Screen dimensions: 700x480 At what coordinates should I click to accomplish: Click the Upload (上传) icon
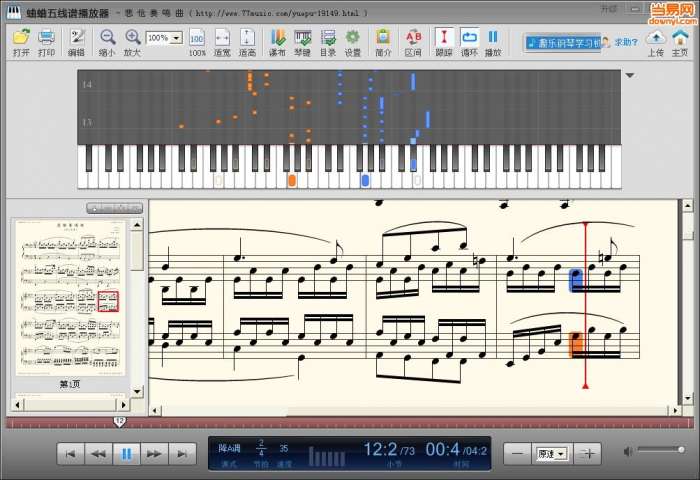click(655, 38)
